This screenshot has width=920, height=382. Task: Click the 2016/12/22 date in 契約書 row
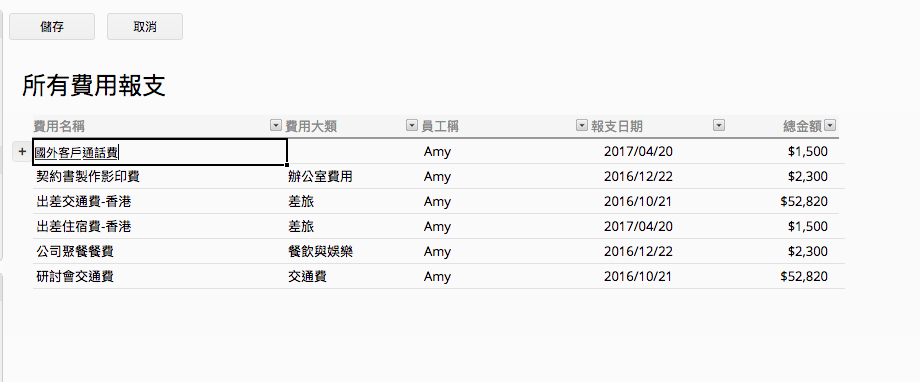click(638, 177)
